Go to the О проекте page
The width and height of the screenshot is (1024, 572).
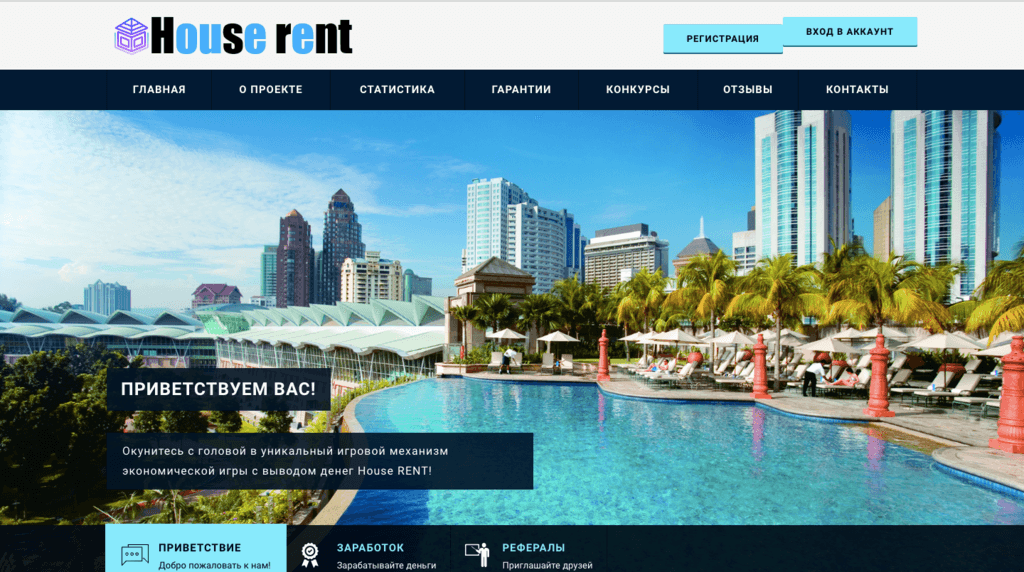pyautogui.click(x=270, y=89)
